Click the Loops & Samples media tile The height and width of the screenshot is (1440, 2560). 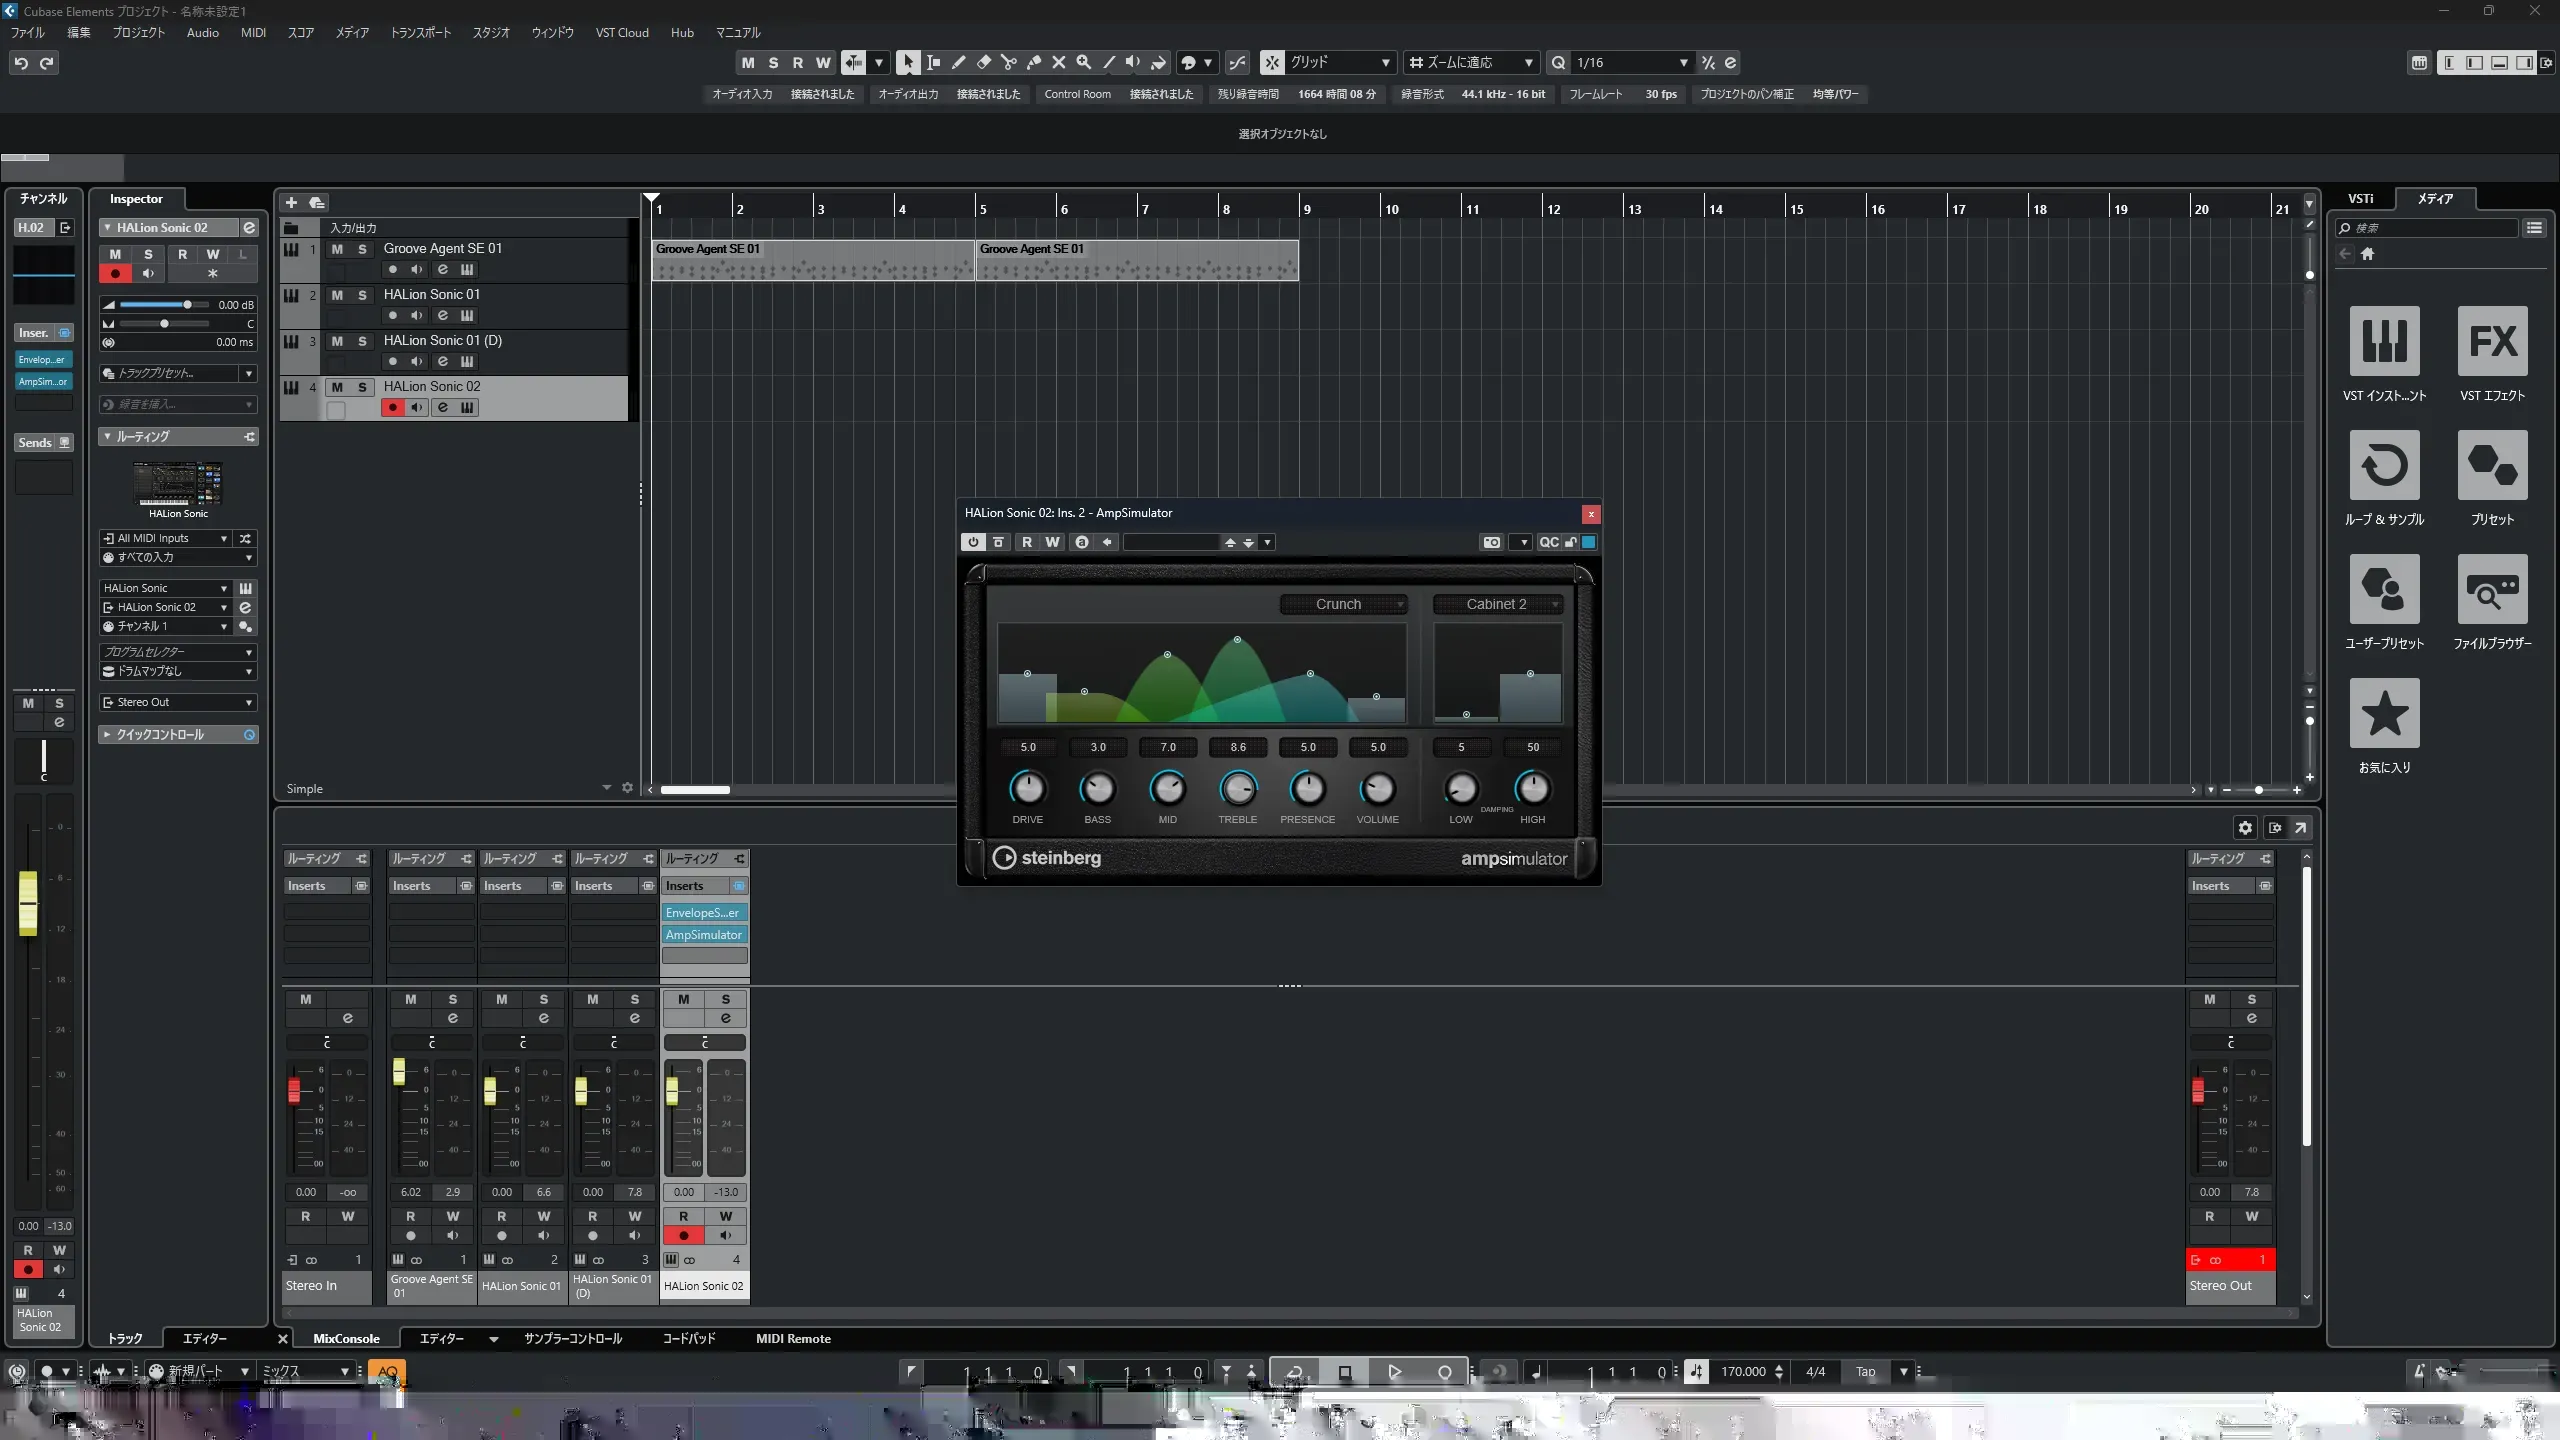pos(2384,465)
